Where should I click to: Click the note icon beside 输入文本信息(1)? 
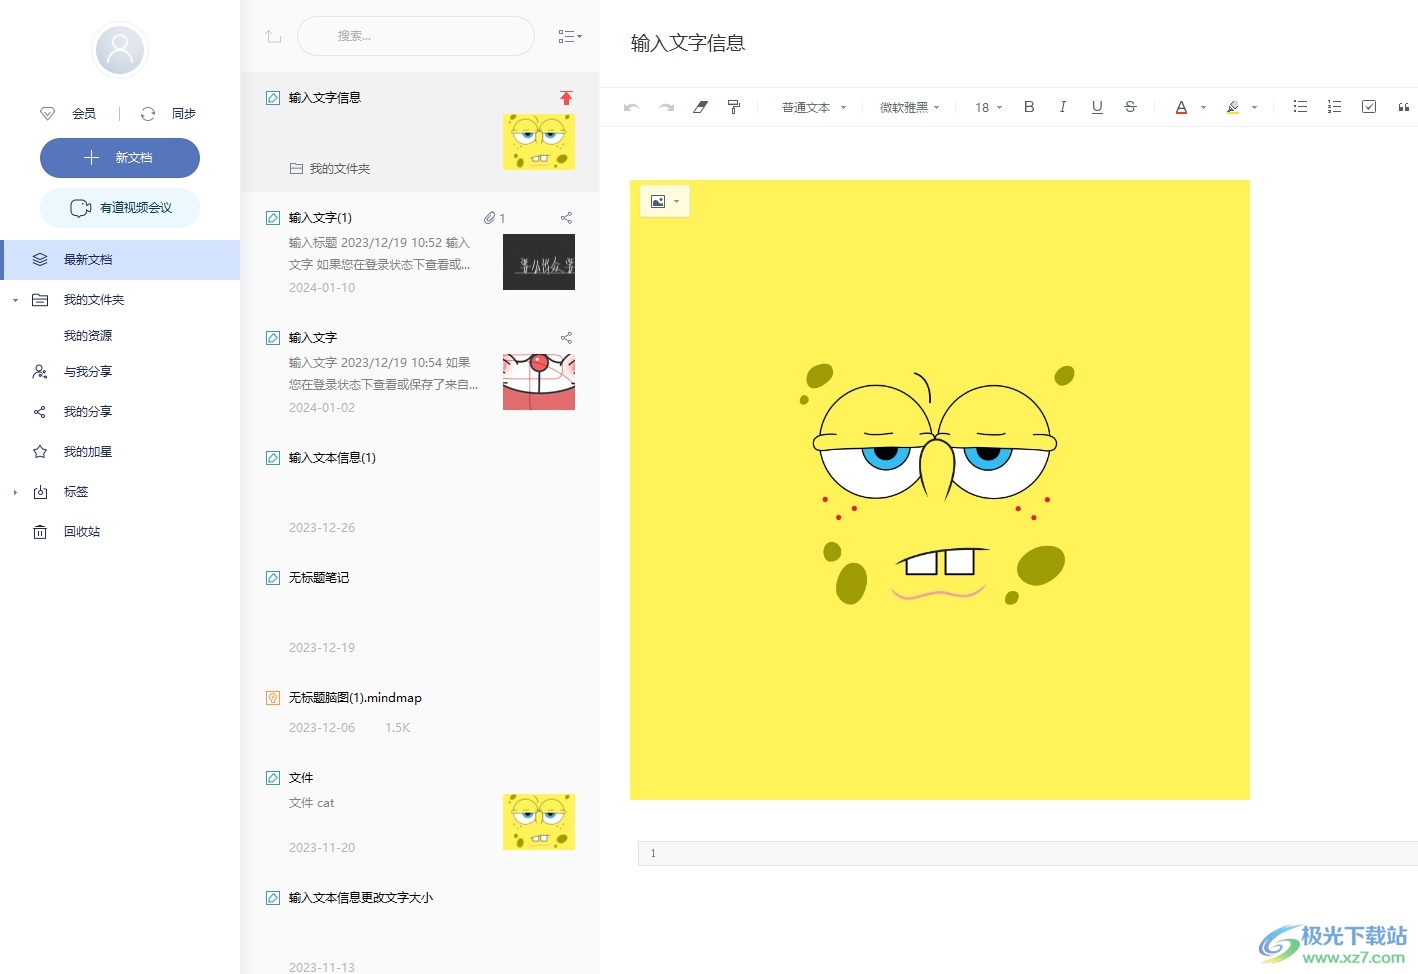click(x=273, y=458)
